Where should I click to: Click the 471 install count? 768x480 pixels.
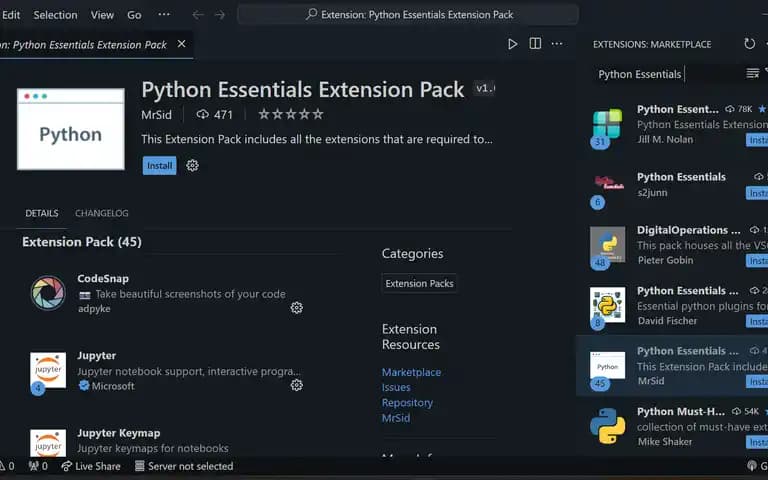click(x=215, y=115)
